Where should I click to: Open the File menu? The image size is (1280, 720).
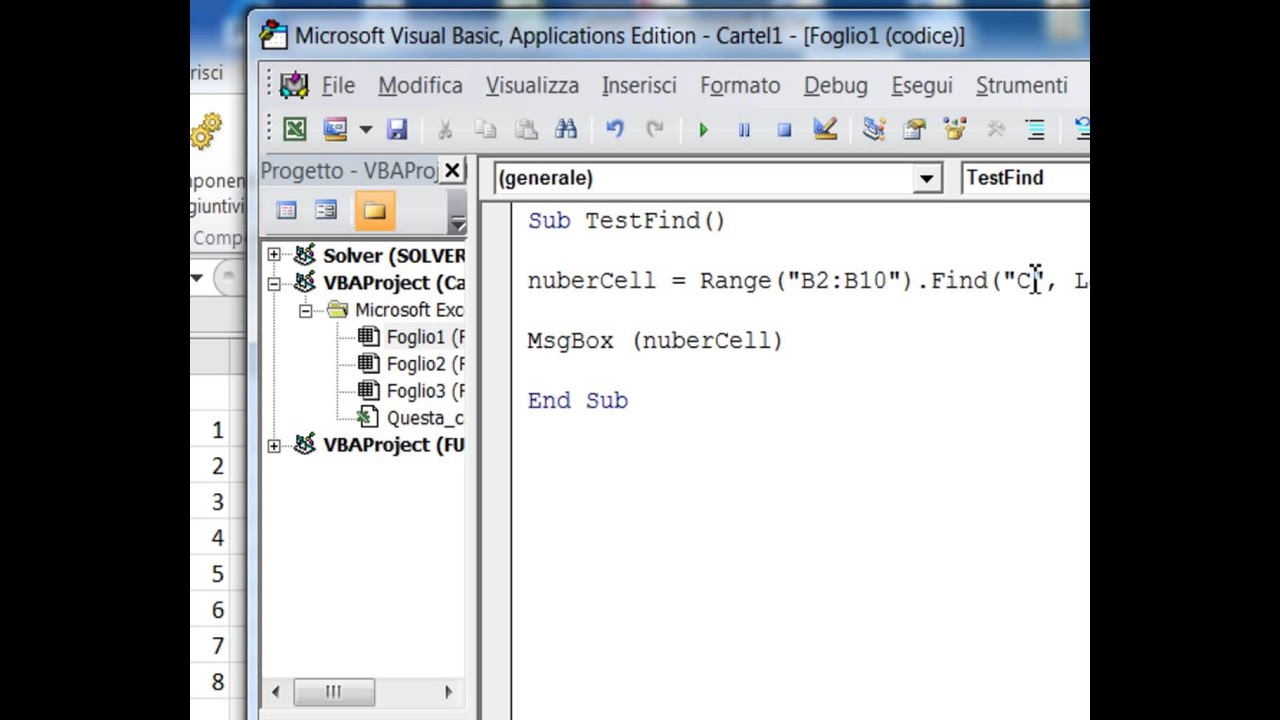[338, 86]
